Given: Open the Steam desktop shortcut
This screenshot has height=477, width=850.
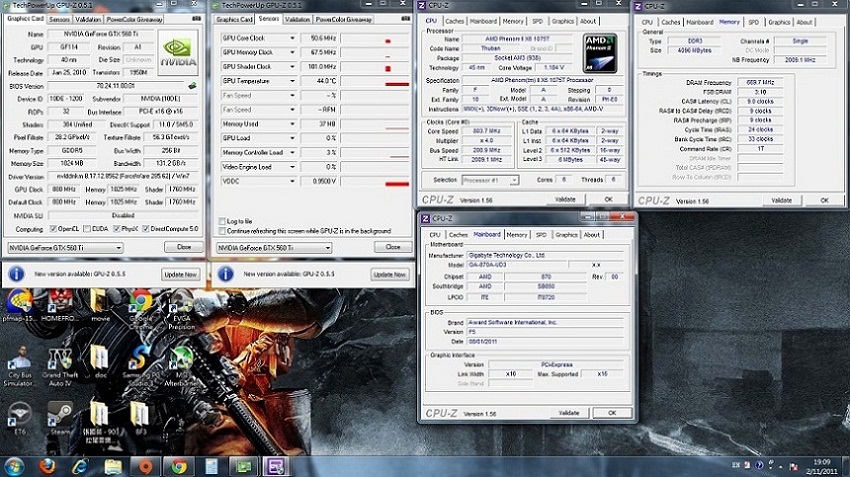Looking at the screenshot, I should (x=60, y=418).
